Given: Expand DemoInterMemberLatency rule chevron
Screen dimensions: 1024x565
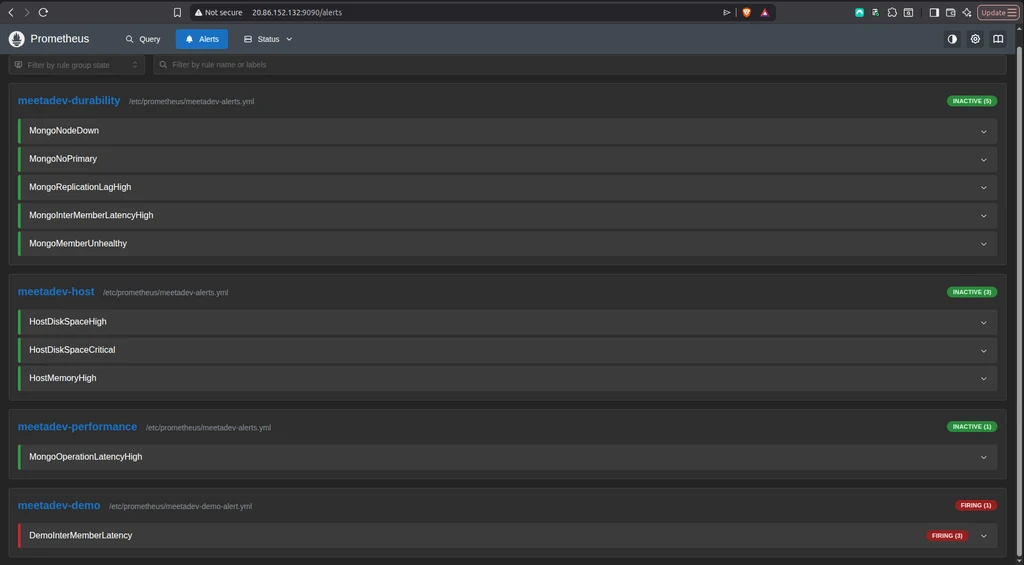Looking at the screenshot, I should 984,536.
